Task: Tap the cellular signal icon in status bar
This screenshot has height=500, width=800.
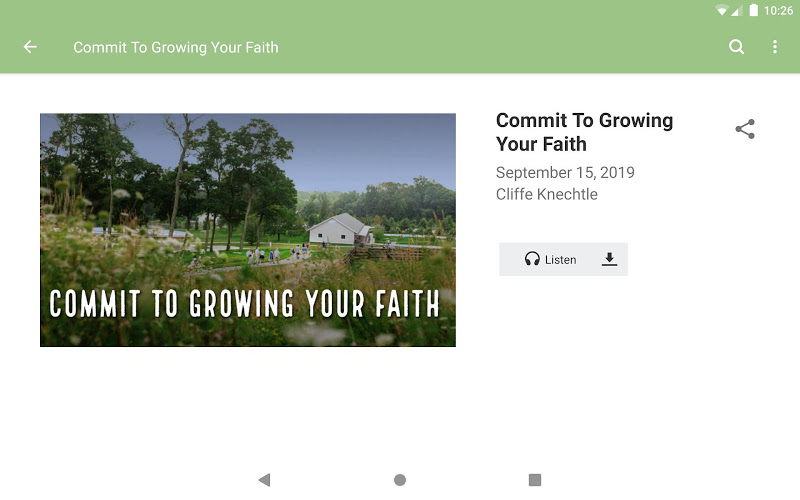Action: pos(737,11)
